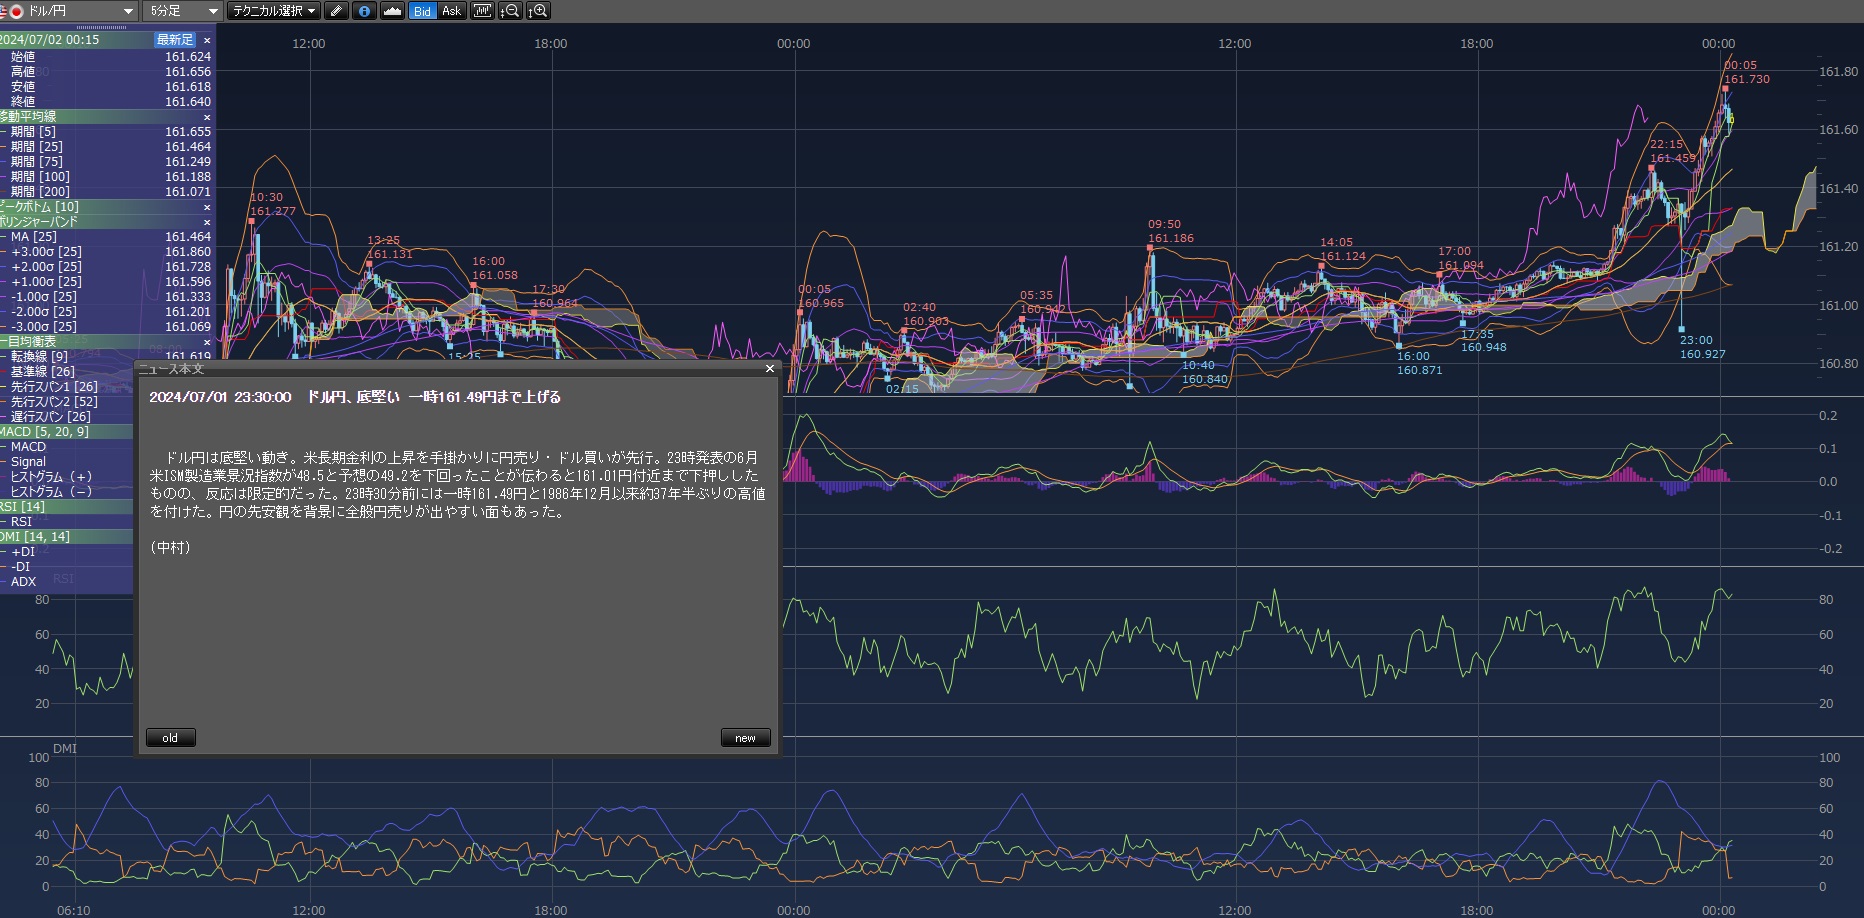
Task: Click the chart display settings icon
Action: point(482,11)
